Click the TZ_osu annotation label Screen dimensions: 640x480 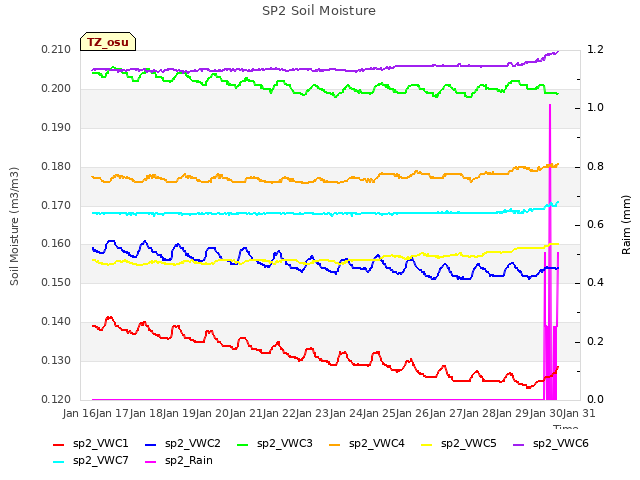point(108,42)
